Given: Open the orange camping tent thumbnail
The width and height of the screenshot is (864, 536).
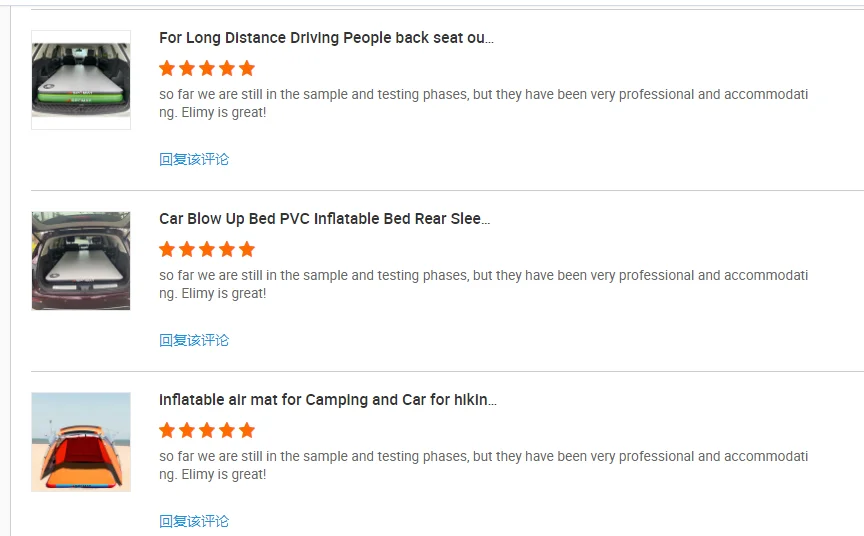Looking at the screenshot, I should tap(81, 442).
